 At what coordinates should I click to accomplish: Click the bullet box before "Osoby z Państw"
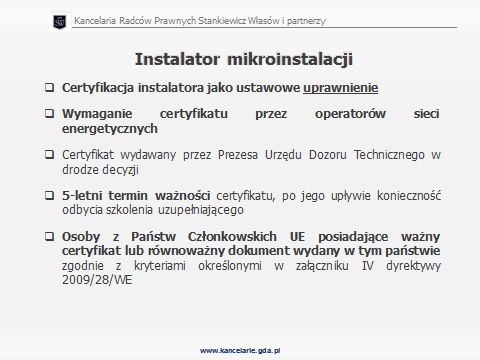[x=49, y=237]
